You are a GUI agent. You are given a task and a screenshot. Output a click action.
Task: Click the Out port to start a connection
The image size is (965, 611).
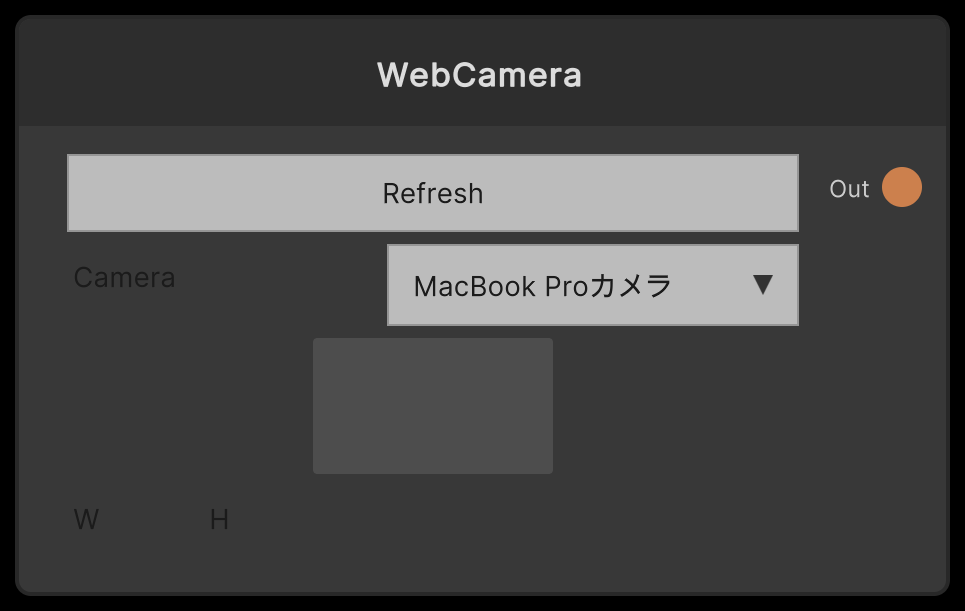click(902, 187)
